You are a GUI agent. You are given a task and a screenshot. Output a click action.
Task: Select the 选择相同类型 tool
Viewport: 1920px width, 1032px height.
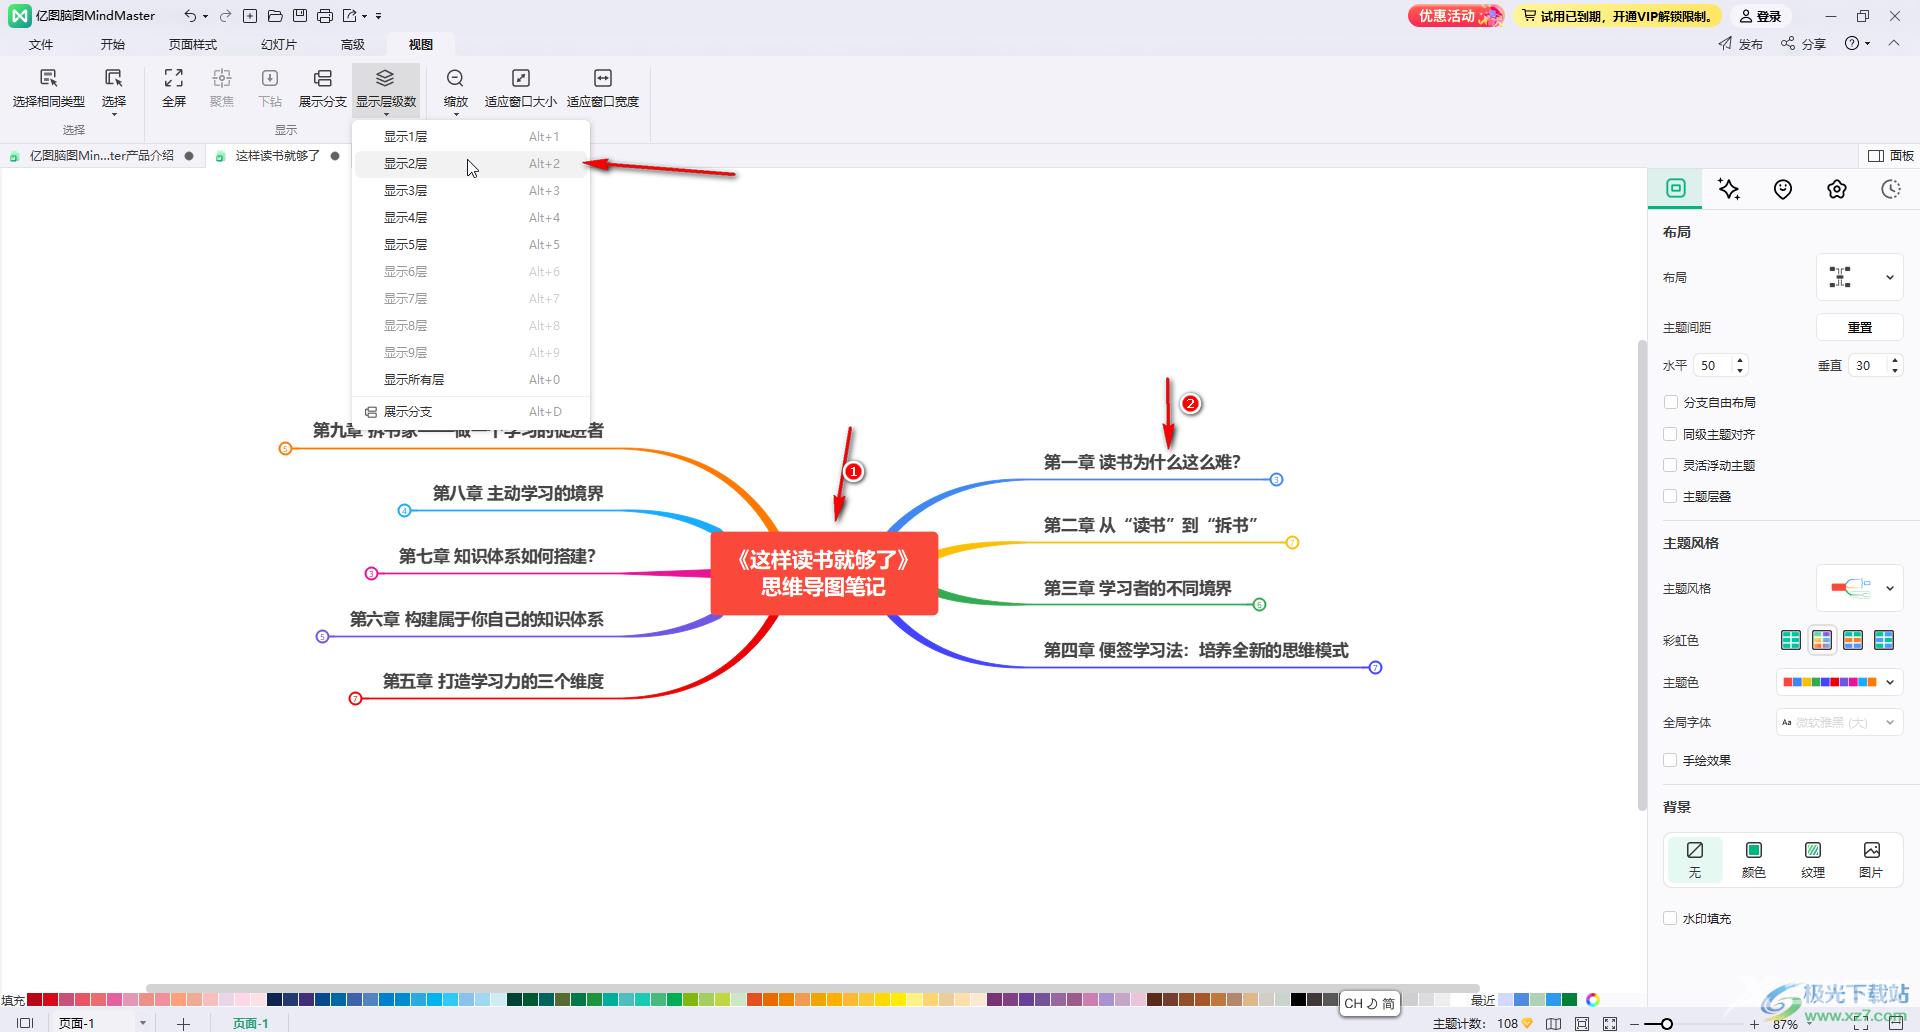(x=48, y=88)
